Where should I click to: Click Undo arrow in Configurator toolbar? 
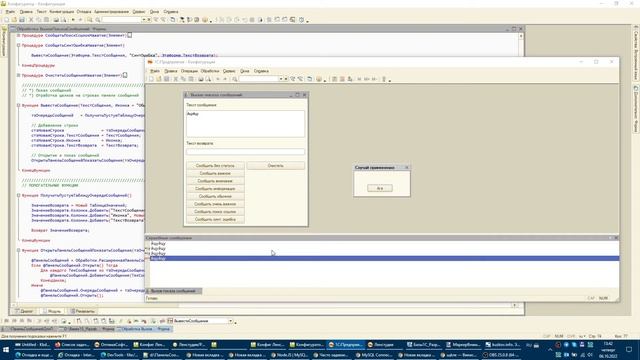[x=73, y=20]
